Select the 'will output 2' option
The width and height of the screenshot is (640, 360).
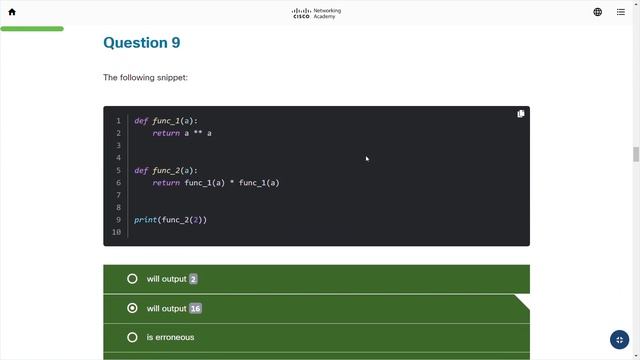click(x=316, y=279)
